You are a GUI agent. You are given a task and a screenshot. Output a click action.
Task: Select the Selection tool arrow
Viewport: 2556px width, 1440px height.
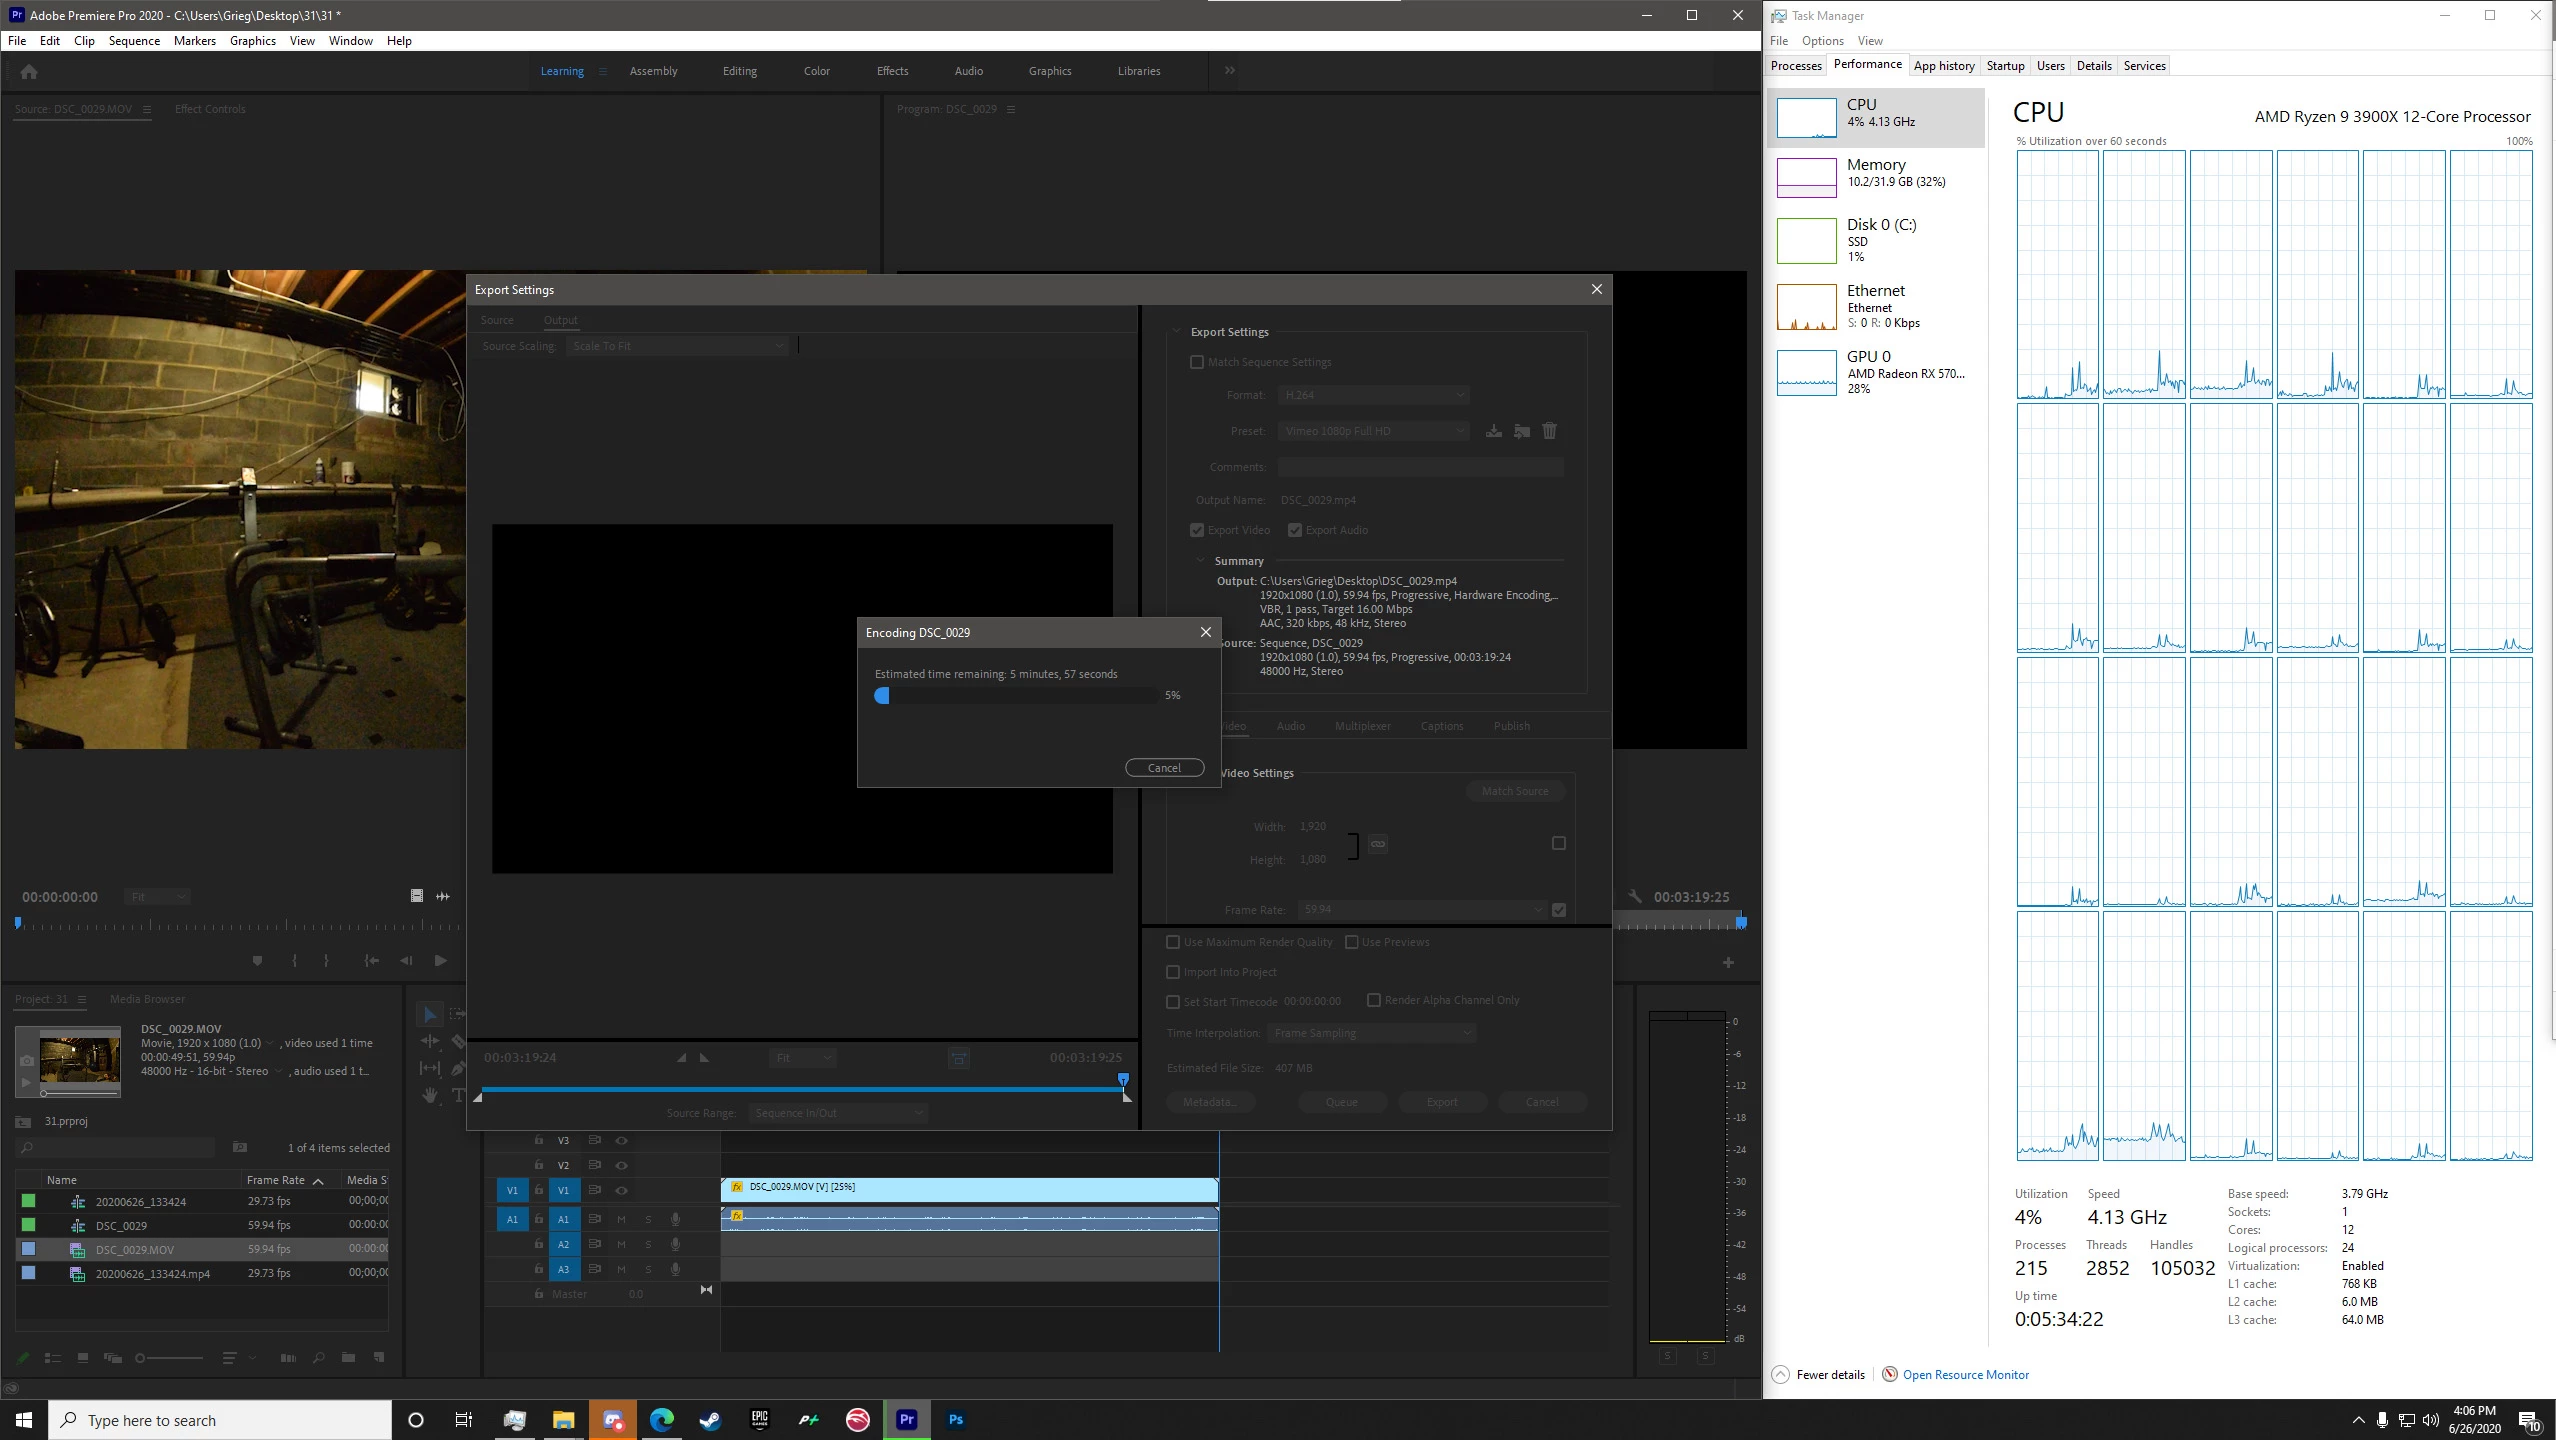pyautogui.click(x=429, y=1014)
